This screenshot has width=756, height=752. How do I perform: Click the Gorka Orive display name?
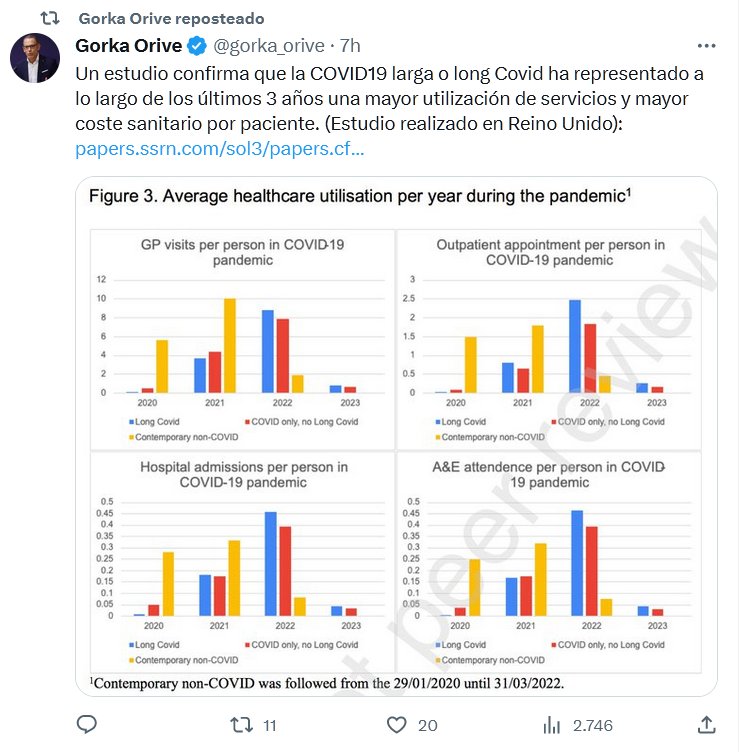click(130, 46)
